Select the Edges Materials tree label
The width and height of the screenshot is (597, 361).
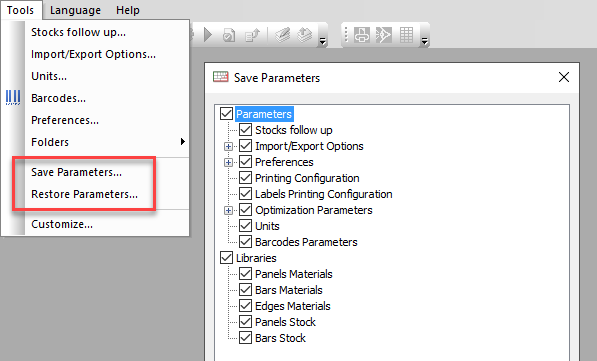click(x=292, y=306)
